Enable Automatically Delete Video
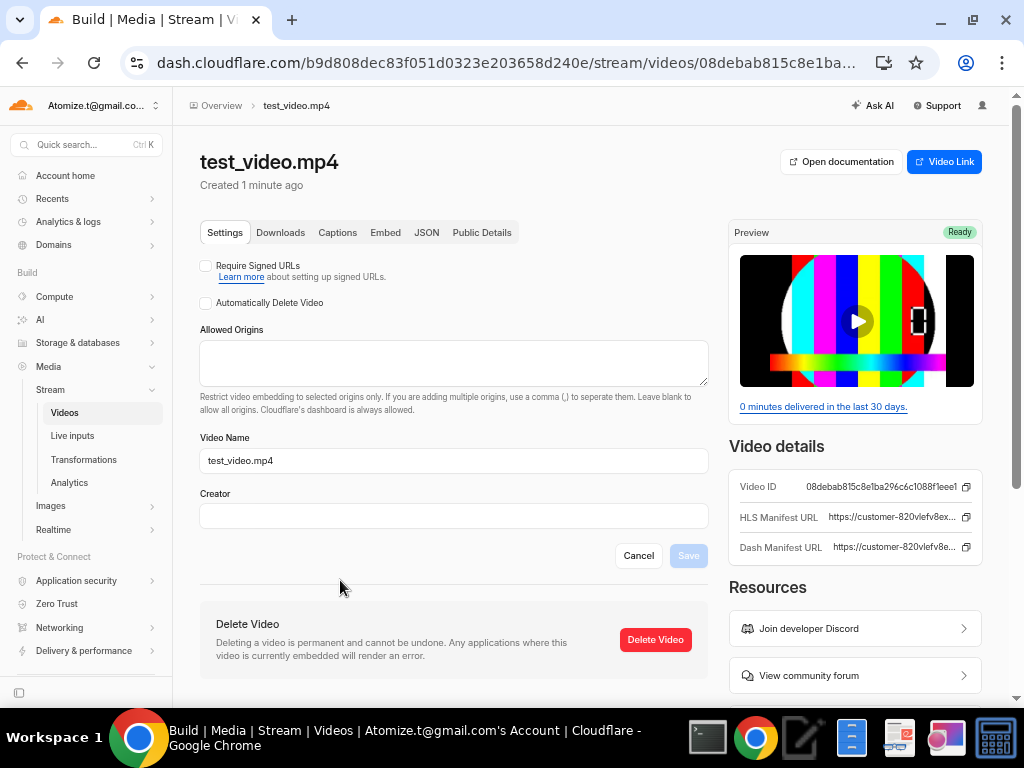Viewport: 1024px width, 768px height. click(205, 302)
